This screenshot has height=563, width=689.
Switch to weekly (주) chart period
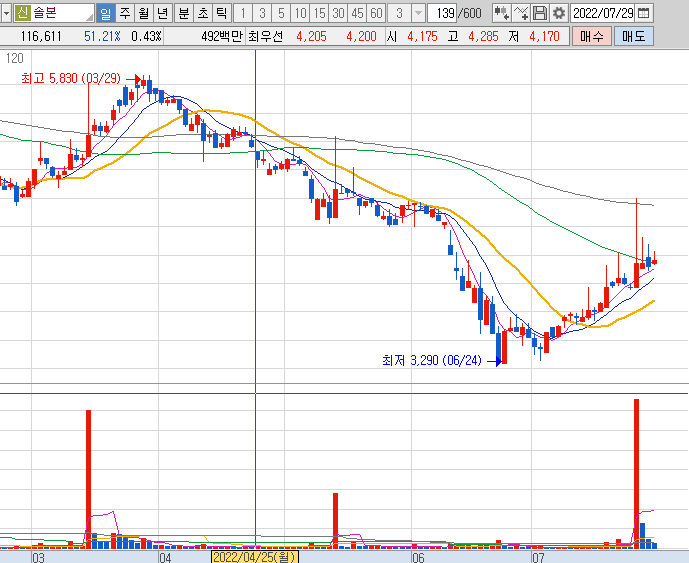click(125, 13)
